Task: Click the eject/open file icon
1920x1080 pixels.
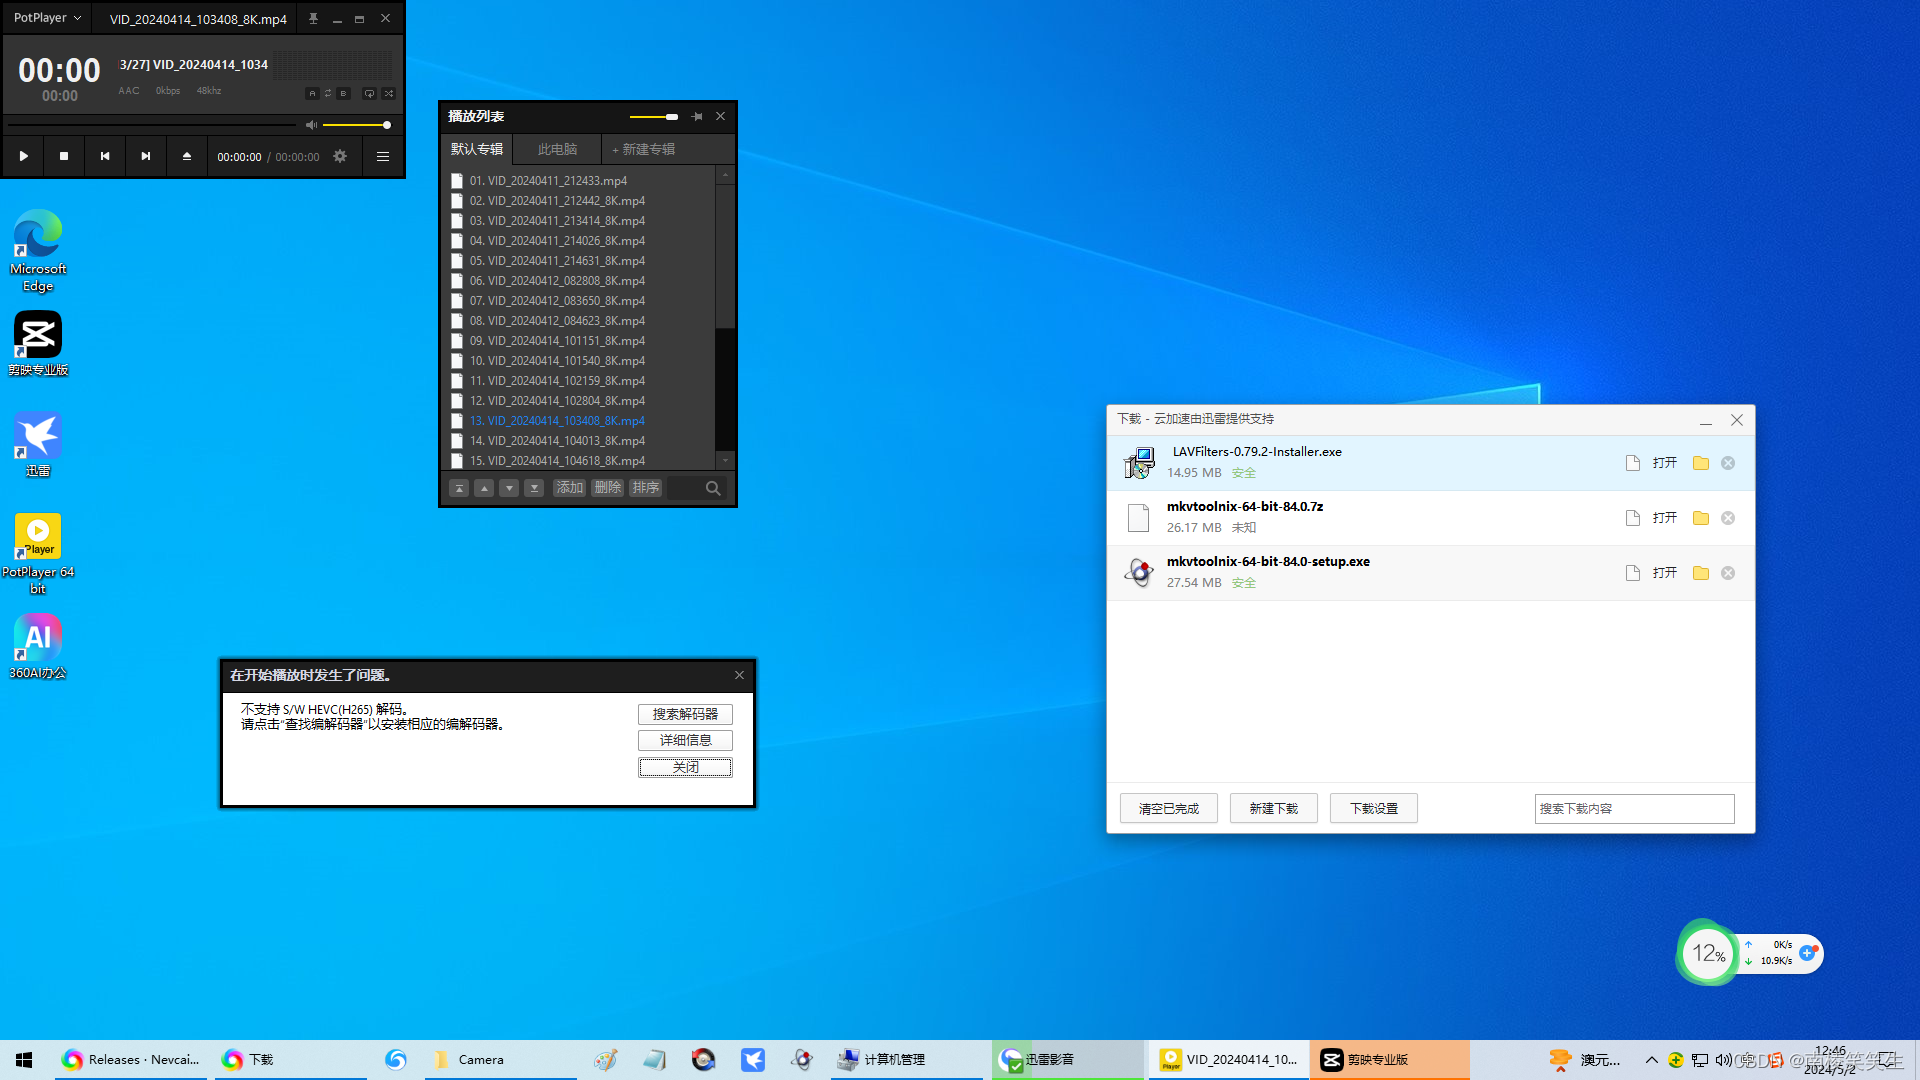Action: [x=186, y=156]
